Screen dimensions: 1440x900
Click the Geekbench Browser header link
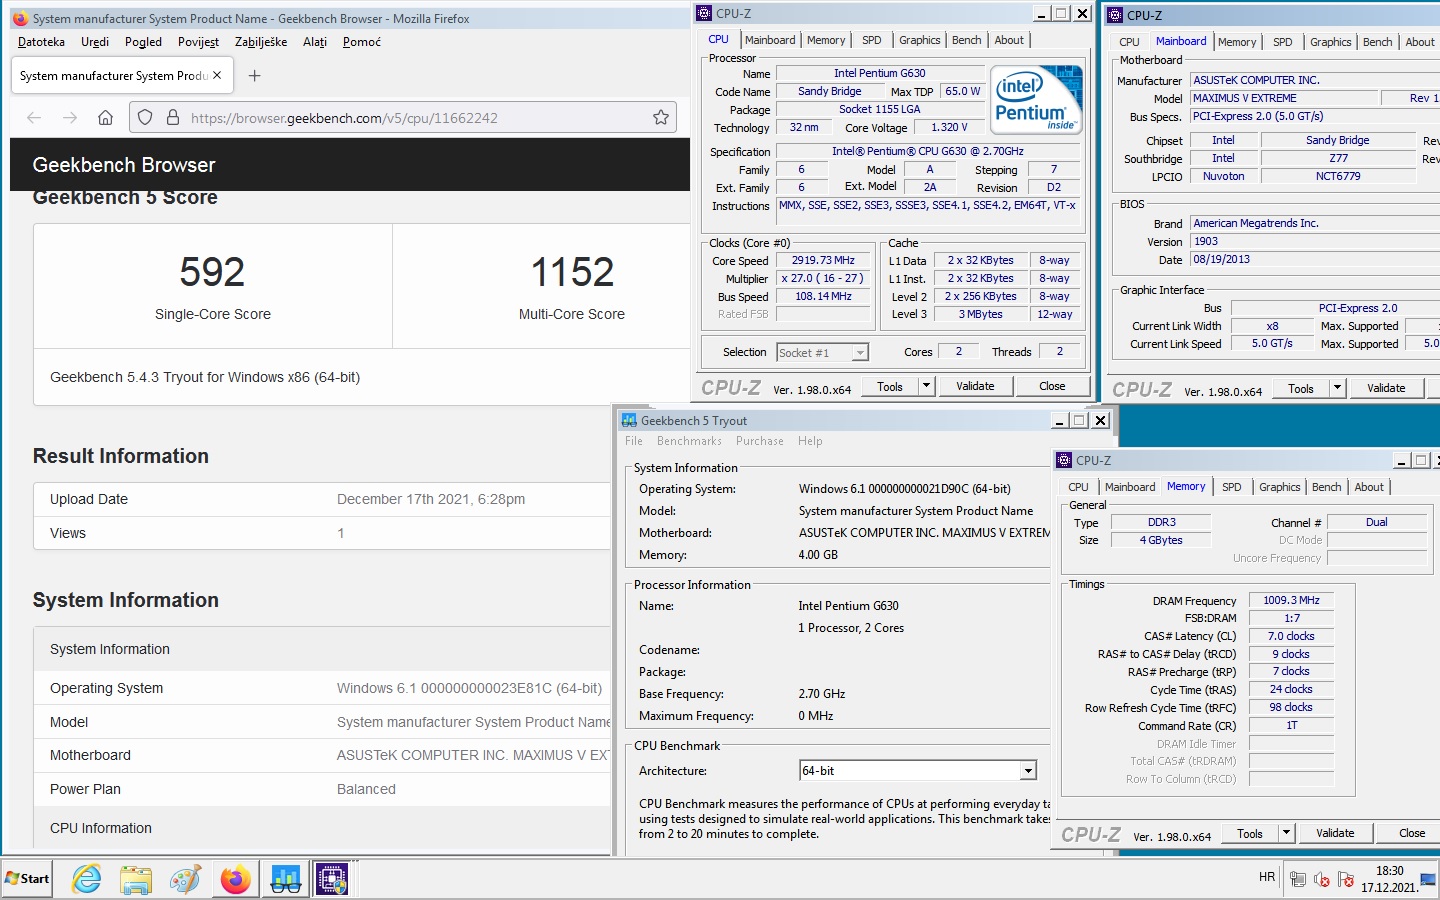click(124, 165)
